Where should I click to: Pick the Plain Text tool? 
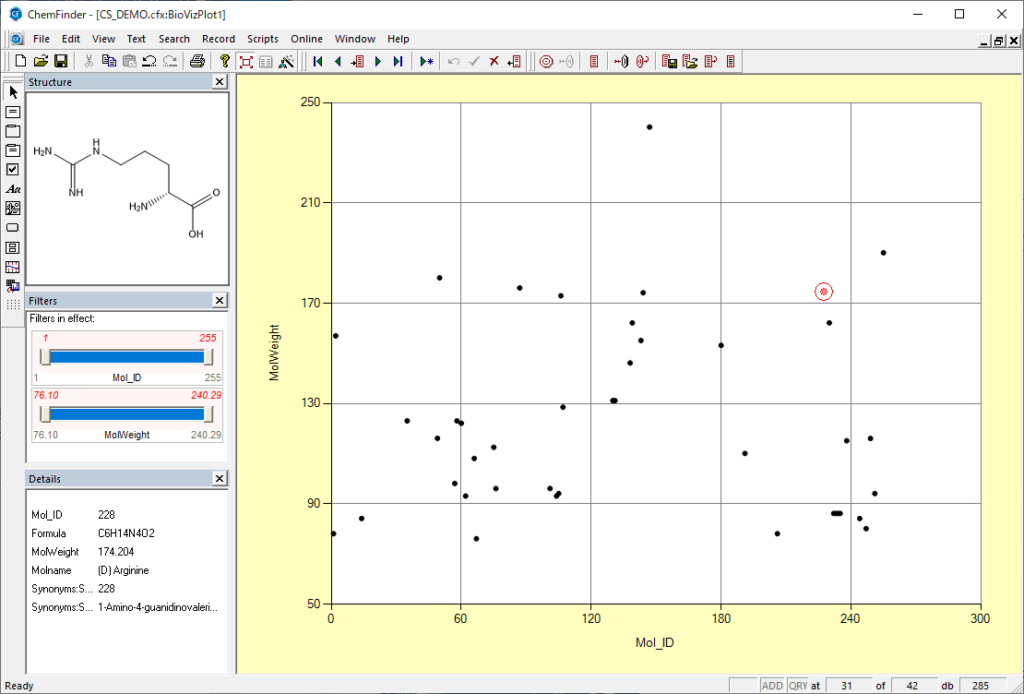pos(13,188)
